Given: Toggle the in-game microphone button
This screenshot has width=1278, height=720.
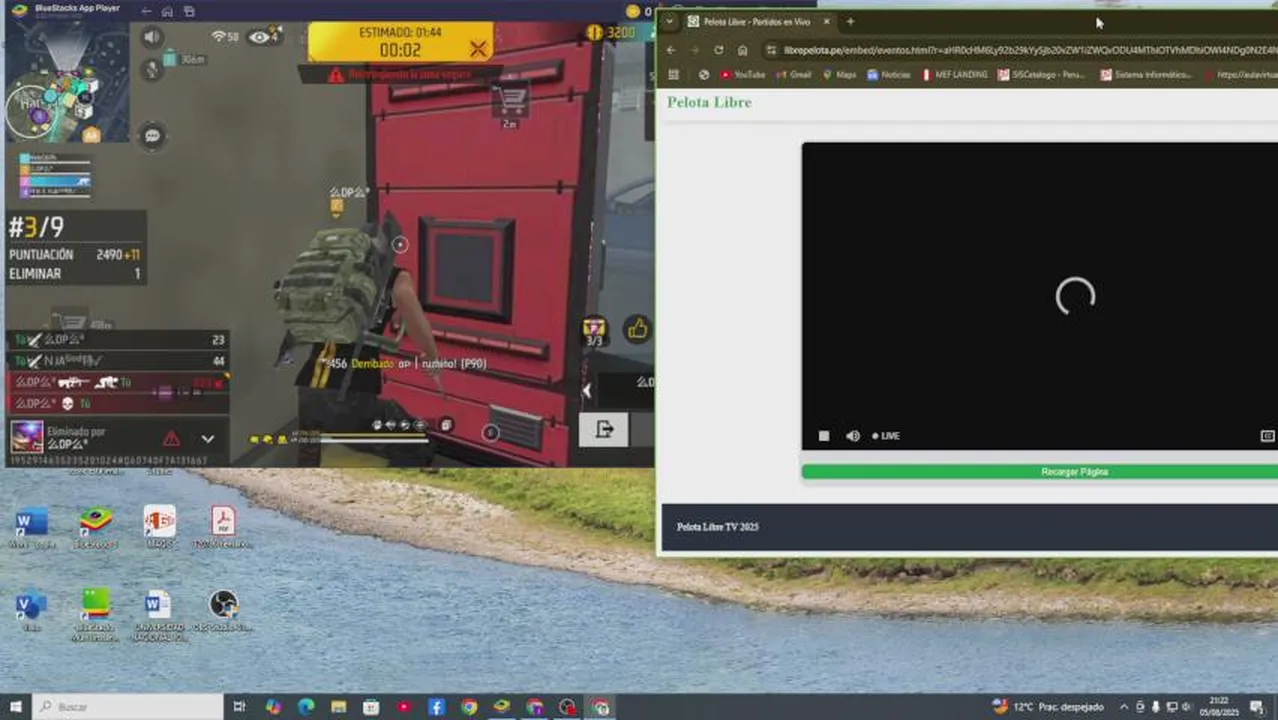Looking at the screenshot, I should pyautogui.click(x=152, y=68).
